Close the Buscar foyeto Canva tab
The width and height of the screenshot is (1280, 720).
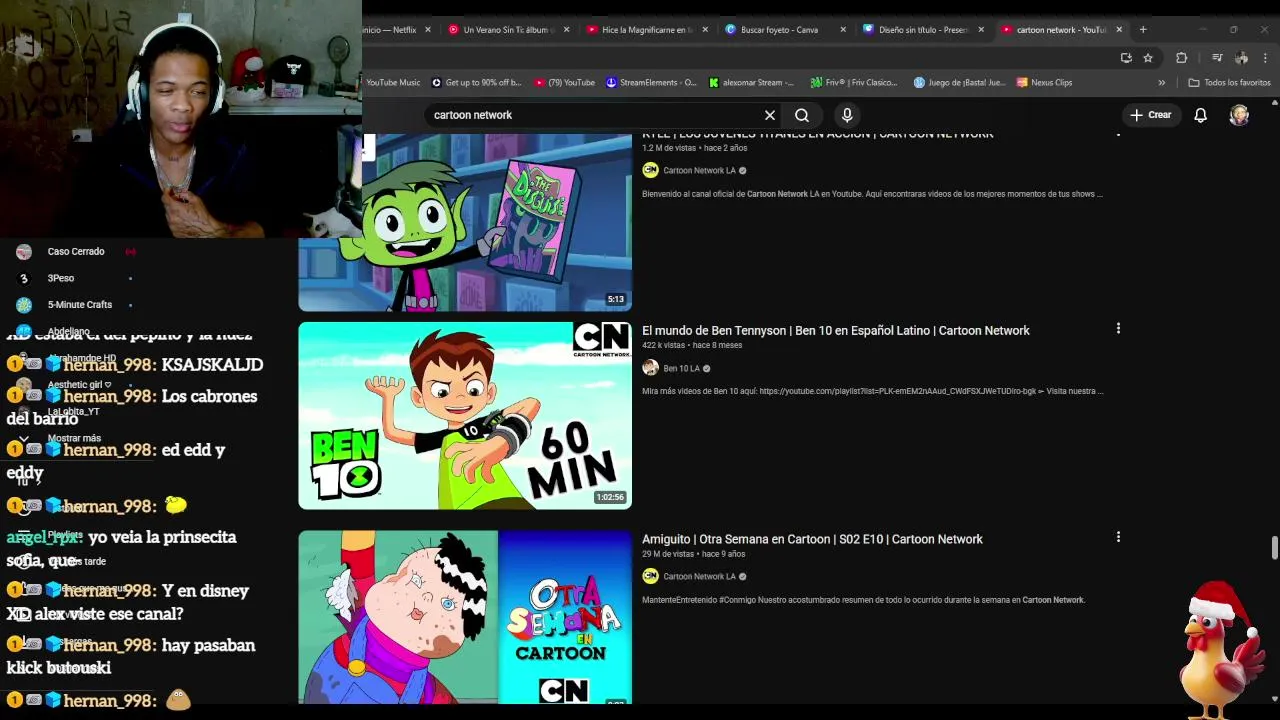(x=843, y=30)
